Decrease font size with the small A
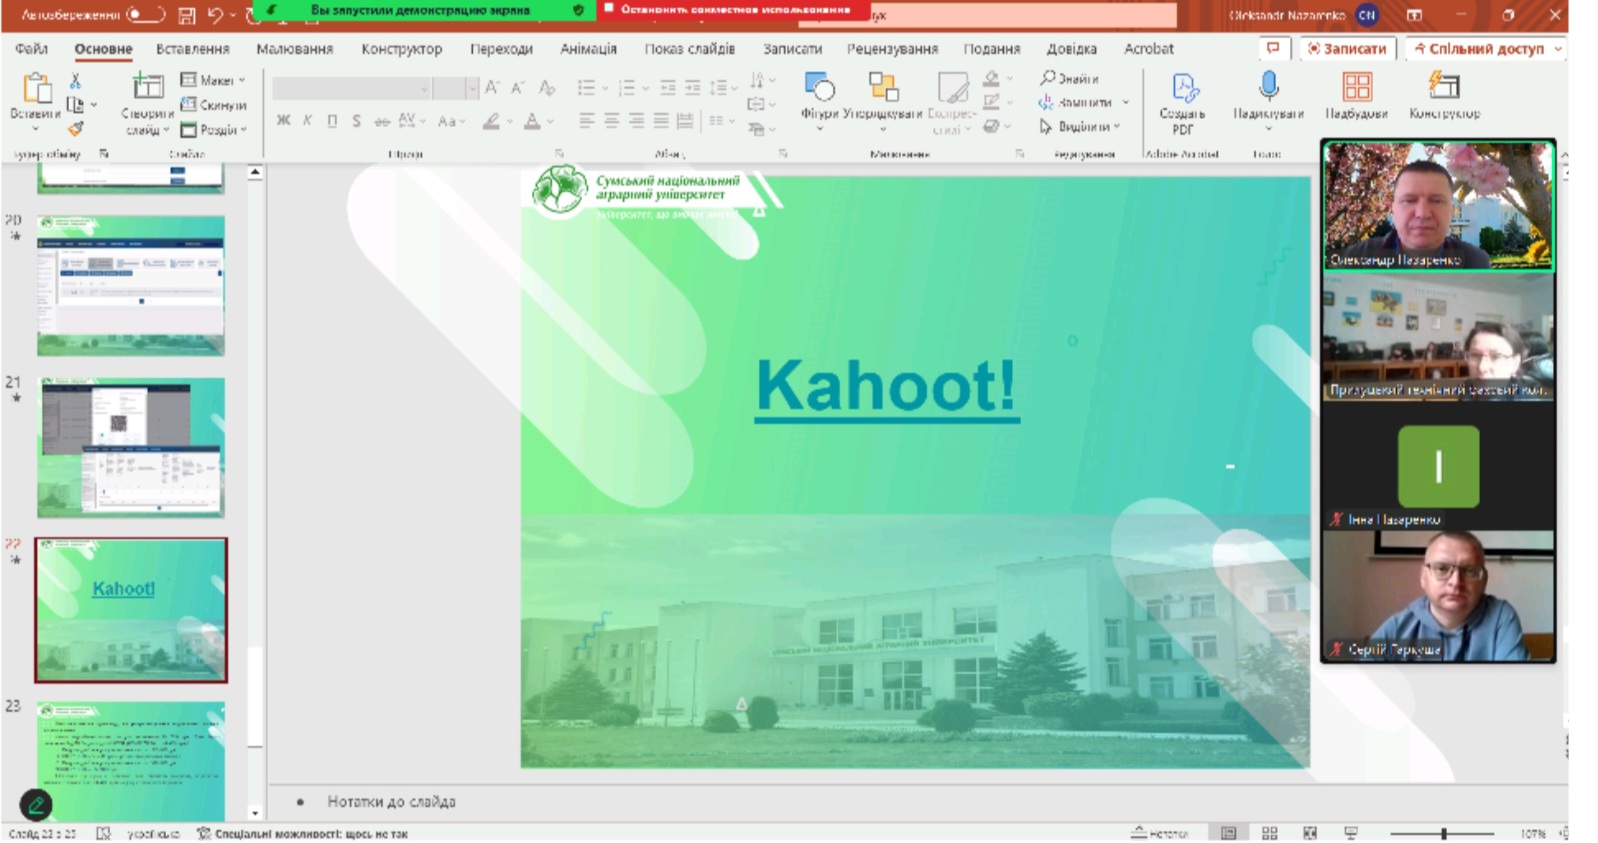Screen dimensions: 1598x843 point(517,88)
